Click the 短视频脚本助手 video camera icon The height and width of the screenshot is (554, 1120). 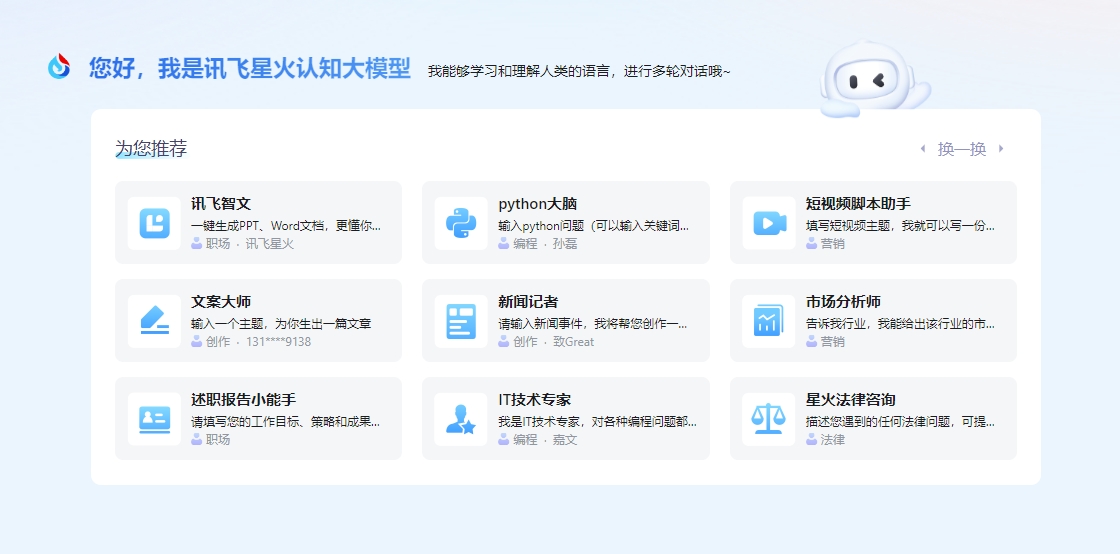[768, 223]
